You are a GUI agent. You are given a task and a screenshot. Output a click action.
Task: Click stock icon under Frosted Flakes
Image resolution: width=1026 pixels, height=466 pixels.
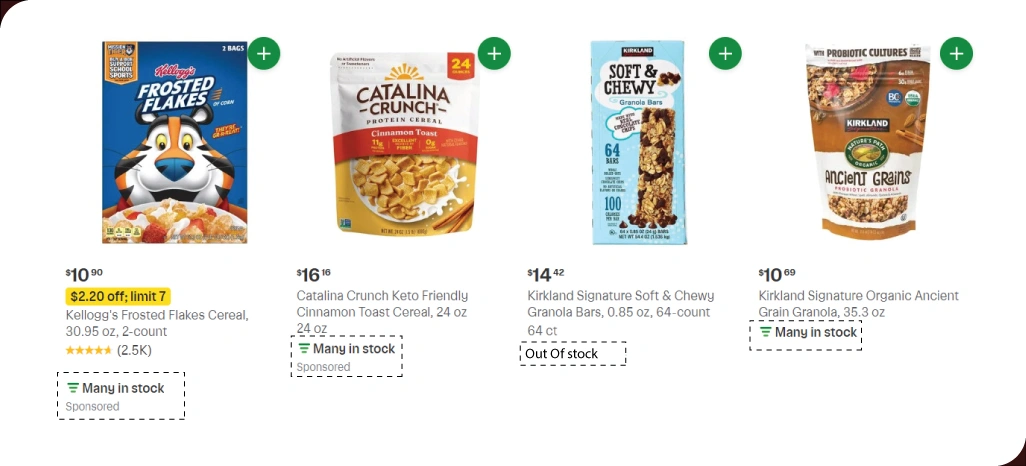click(x=73, y=388)
